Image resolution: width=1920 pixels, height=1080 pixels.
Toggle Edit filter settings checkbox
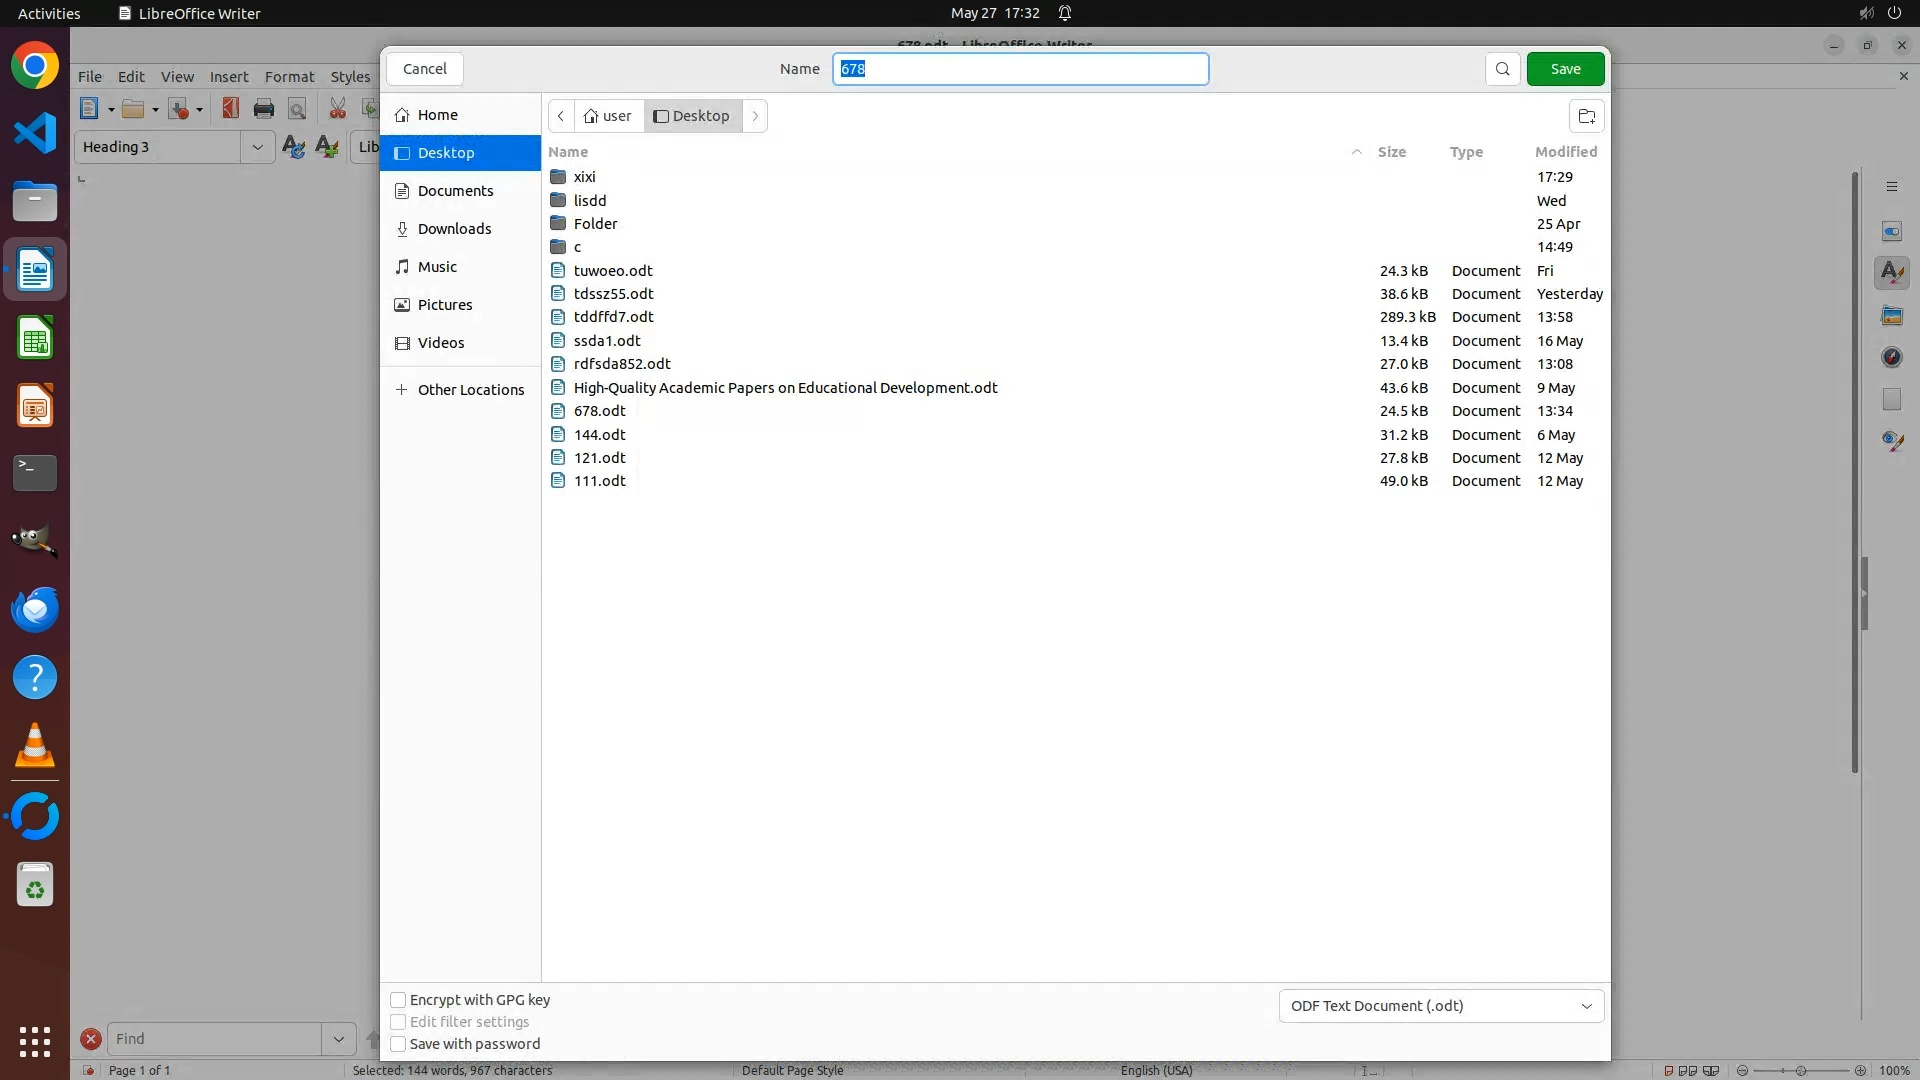pos(398,1022)
